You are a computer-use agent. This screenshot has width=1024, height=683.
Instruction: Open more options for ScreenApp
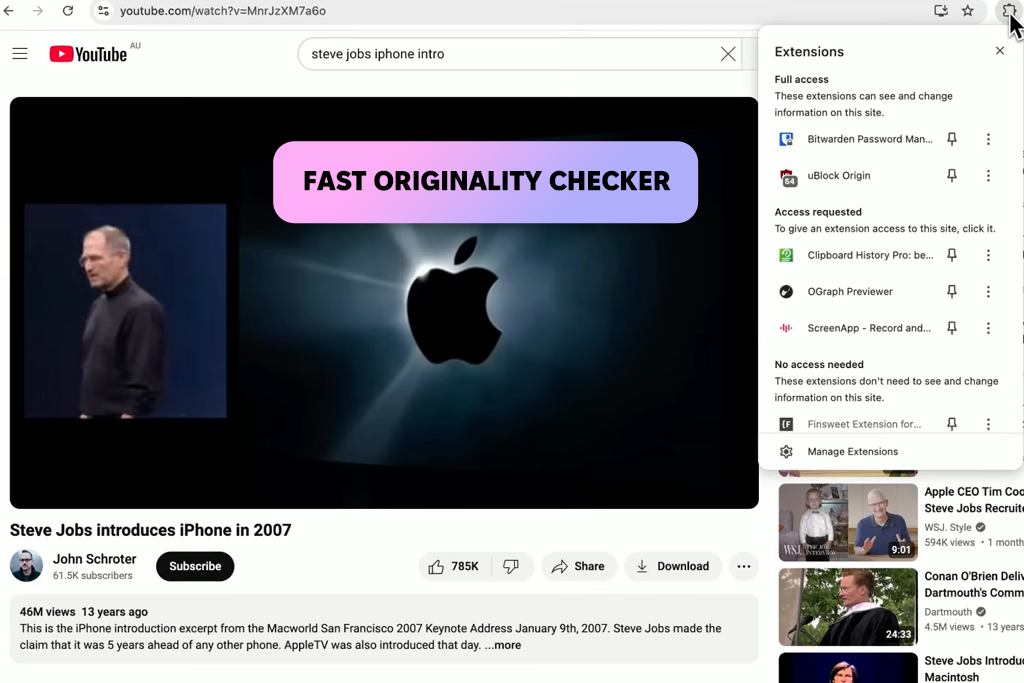988,328
